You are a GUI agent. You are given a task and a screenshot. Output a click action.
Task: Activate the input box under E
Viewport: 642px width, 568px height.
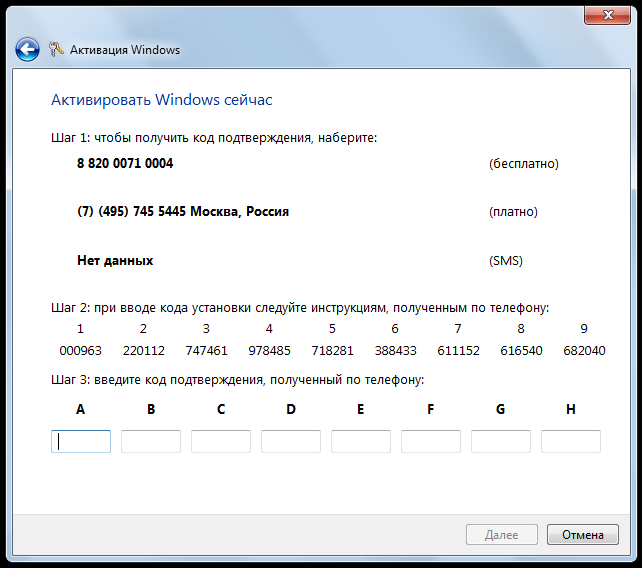click(x=361, y=441)
